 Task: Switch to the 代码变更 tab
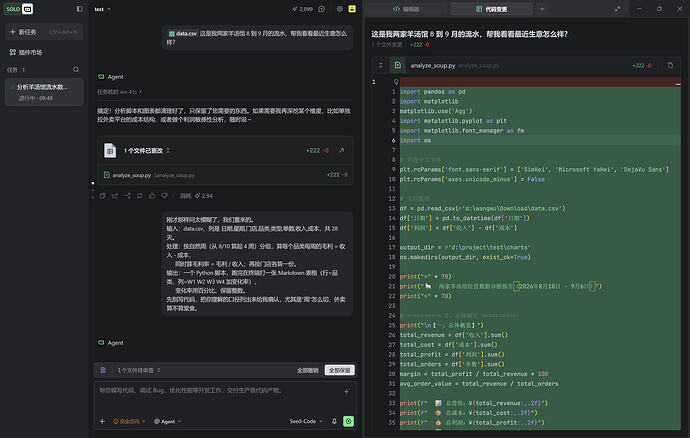click(492, 9)
